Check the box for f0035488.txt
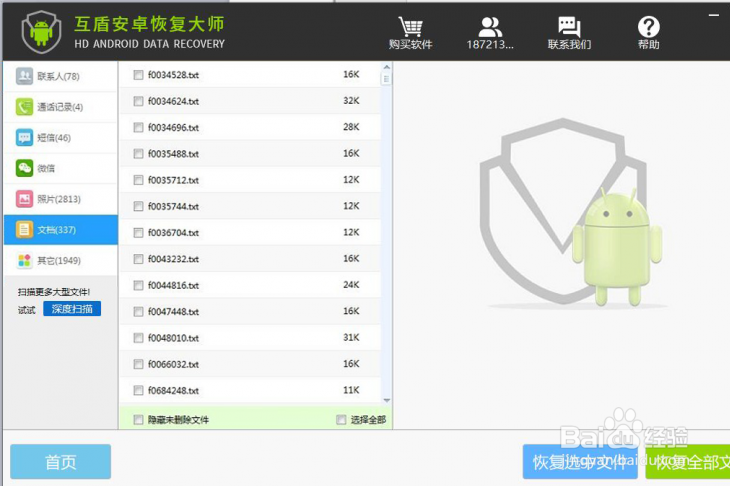Viewport: 730px width, 486px height. pyautogui.click(x=138, y=154)
